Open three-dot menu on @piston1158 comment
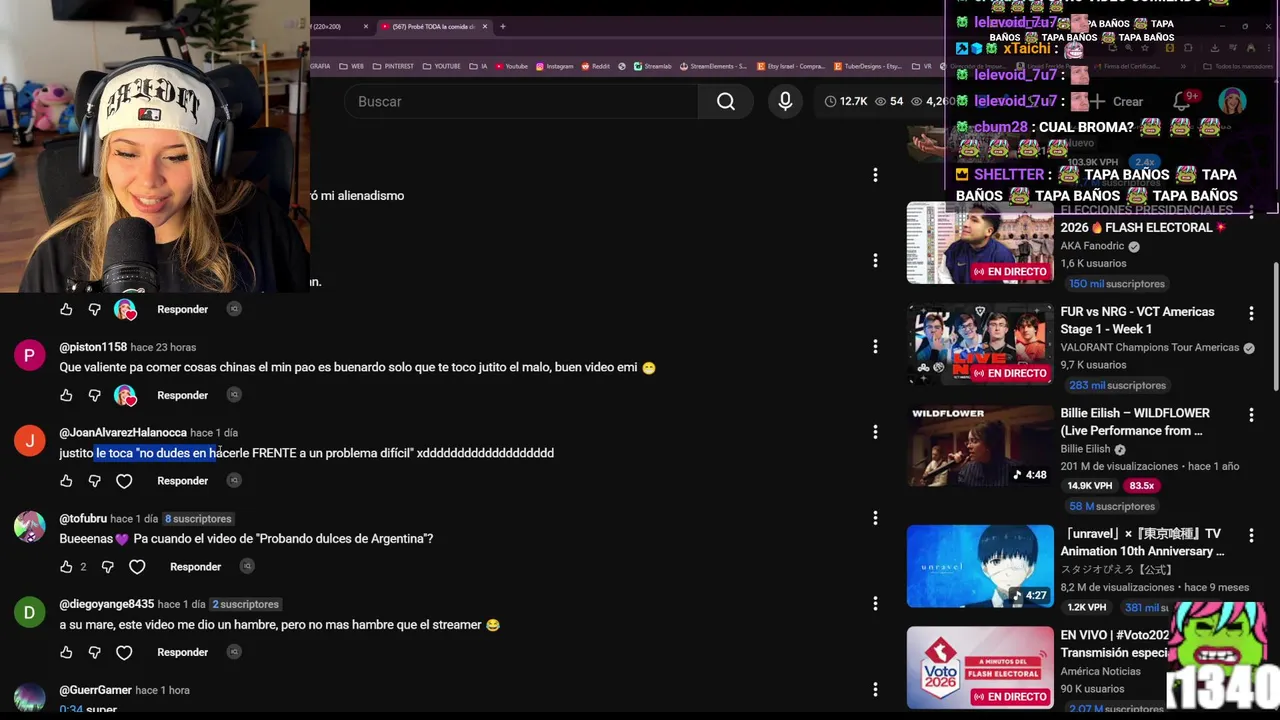 click(875, 346)
